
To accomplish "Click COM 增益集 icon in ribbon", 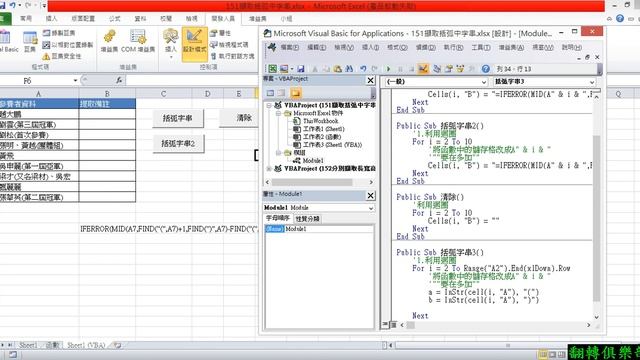I will pyautogui.click(x=138, y=41).
